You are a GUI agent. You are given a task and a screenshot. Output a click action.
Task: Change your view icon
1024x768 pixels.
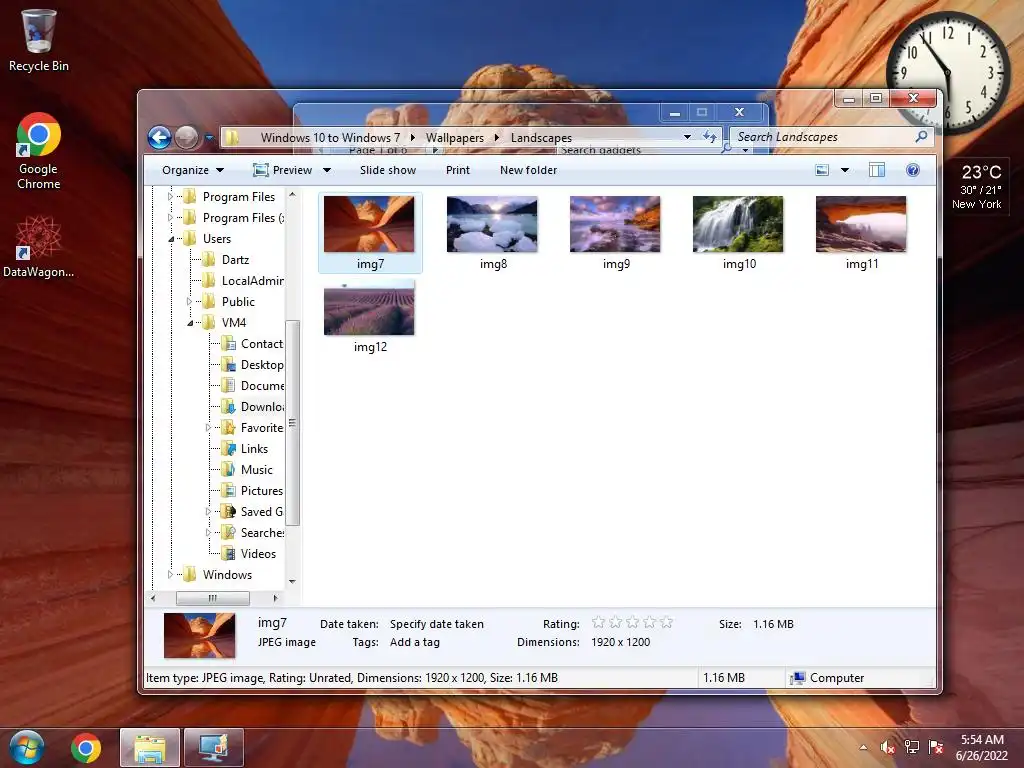click(822, 170)
